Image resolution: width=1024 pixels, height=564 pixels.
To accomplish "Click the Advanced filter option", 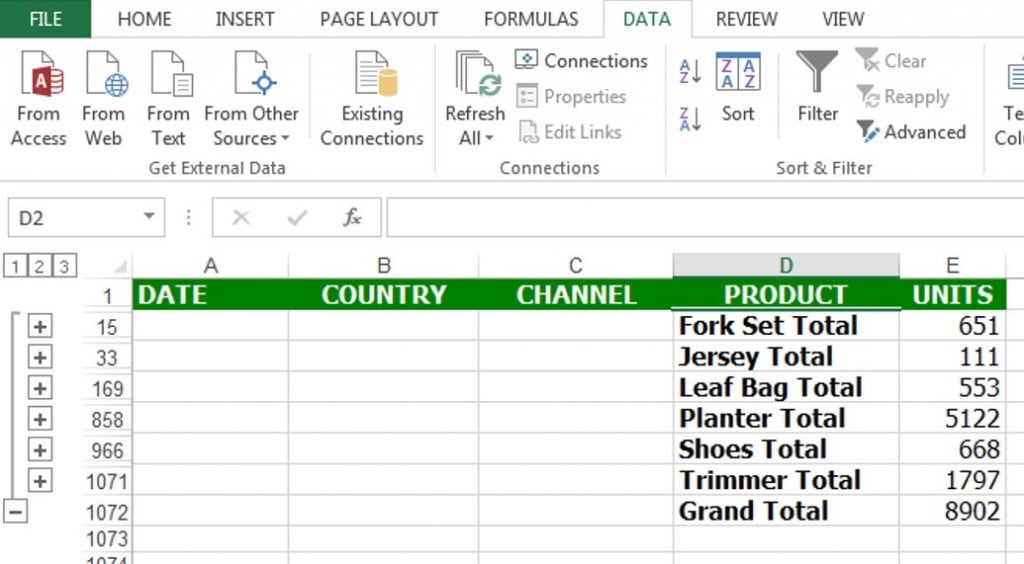I will 911,132.
